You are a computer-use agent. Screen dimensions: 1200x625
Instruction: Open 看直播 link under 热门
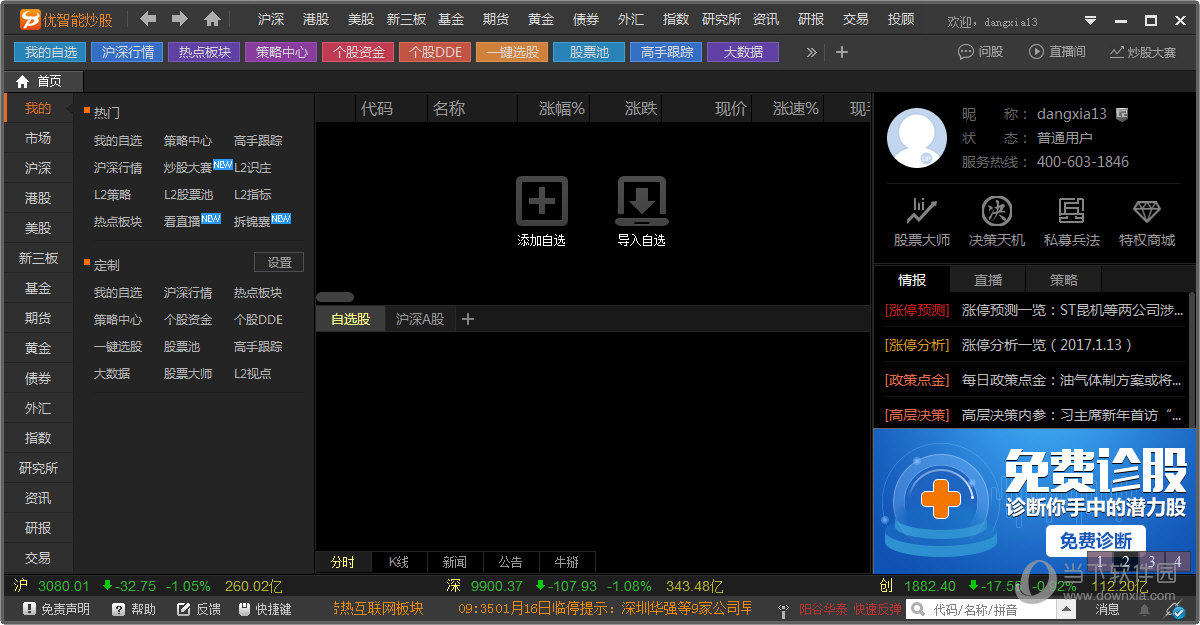(x=182, y=222)
